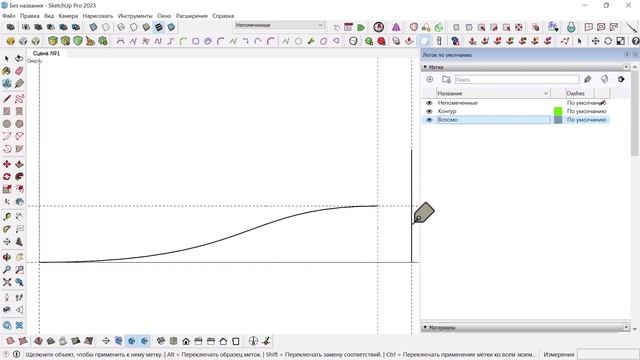Collapse the Метки panel triangle
Viewport: 640px width, 360px height.
tap(425, 67)
